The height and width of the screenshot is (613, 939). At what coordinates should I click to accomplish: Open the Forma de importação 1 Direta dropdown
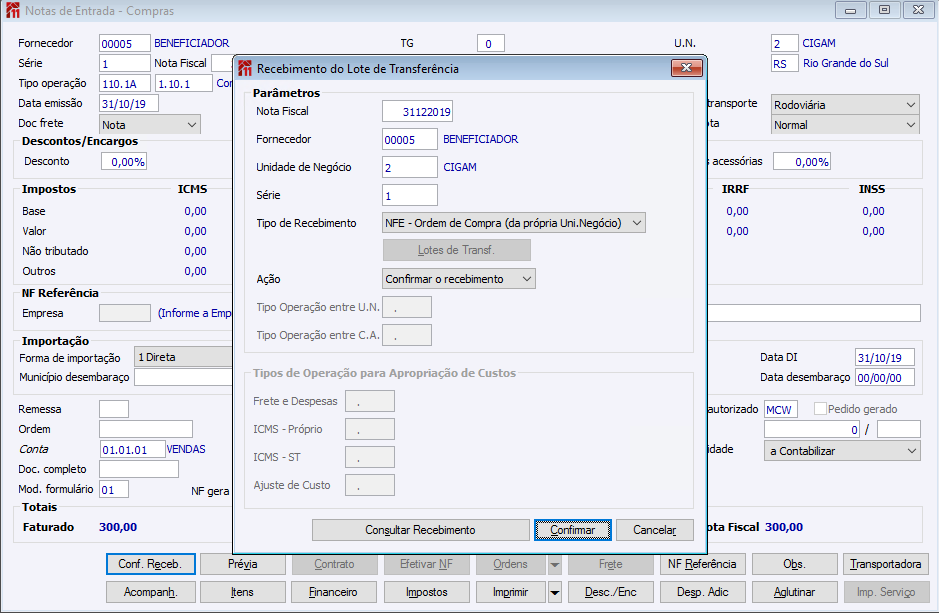pyautogui.click(x=183, y=357)
